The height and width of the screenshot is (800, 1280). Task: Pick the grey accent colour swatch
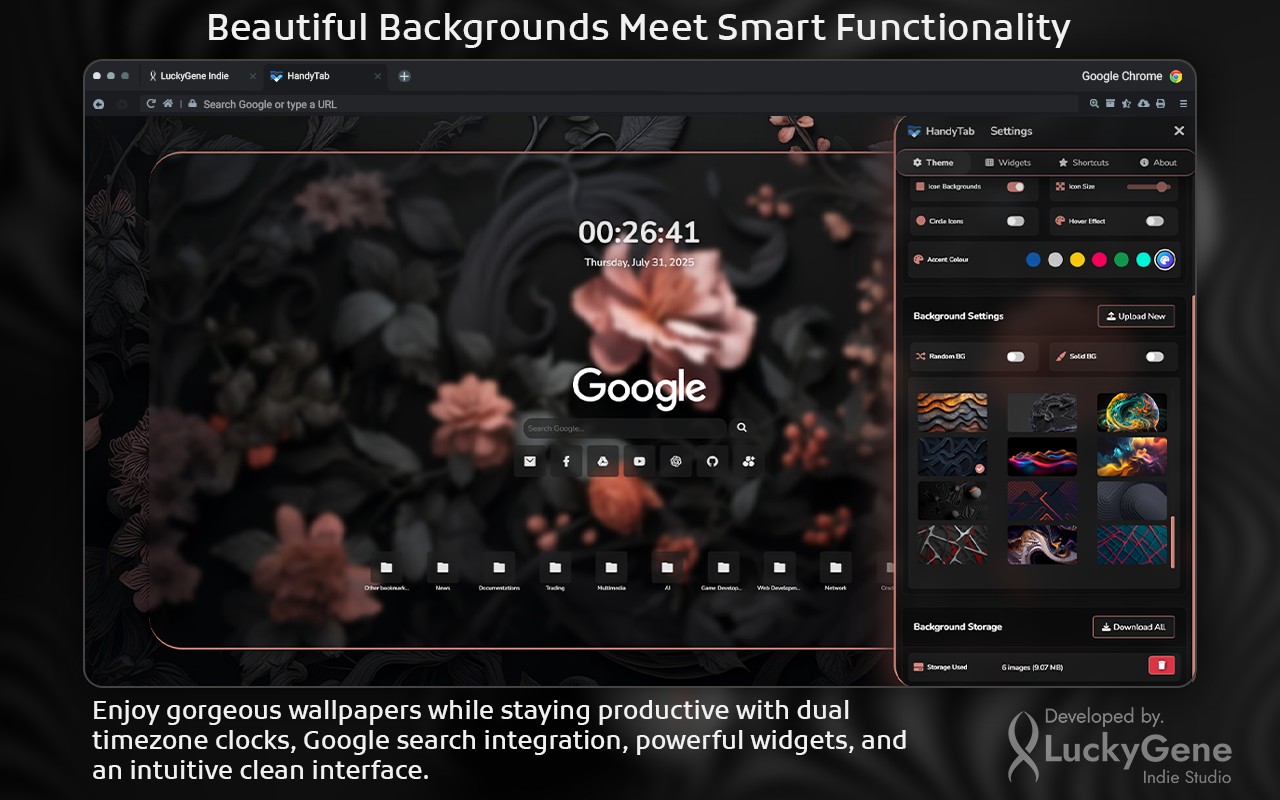pyautogui.click(x=1055, y=260)
